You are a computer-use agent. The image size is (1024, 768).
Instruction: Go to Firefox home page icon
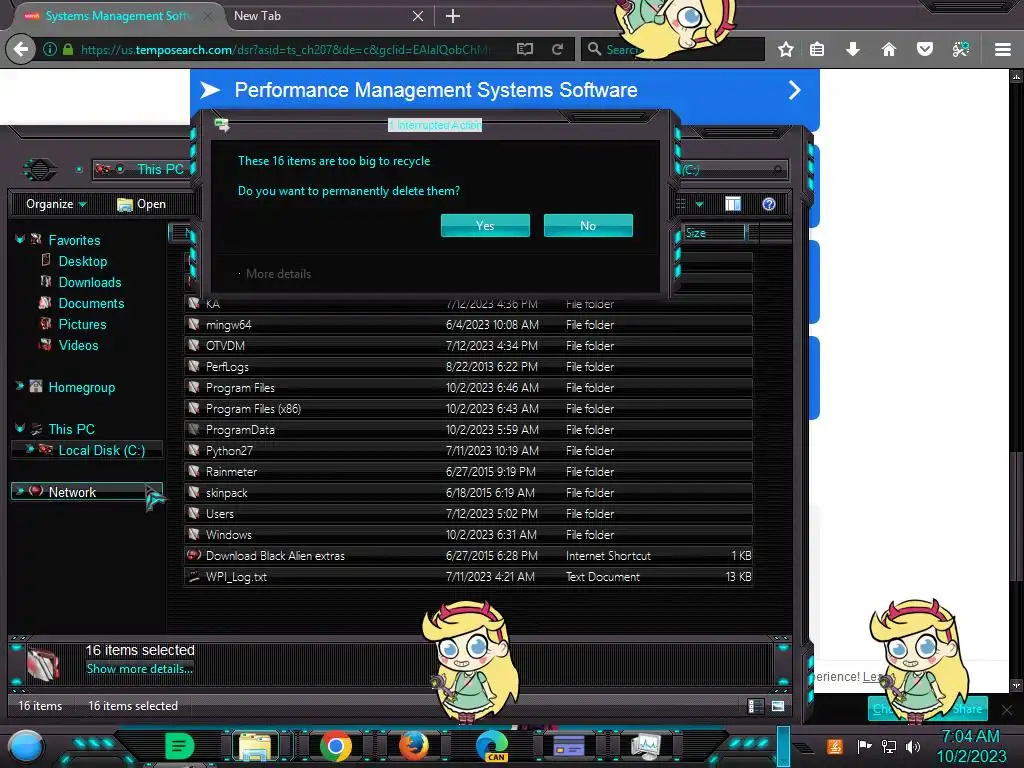coord(888,49)
